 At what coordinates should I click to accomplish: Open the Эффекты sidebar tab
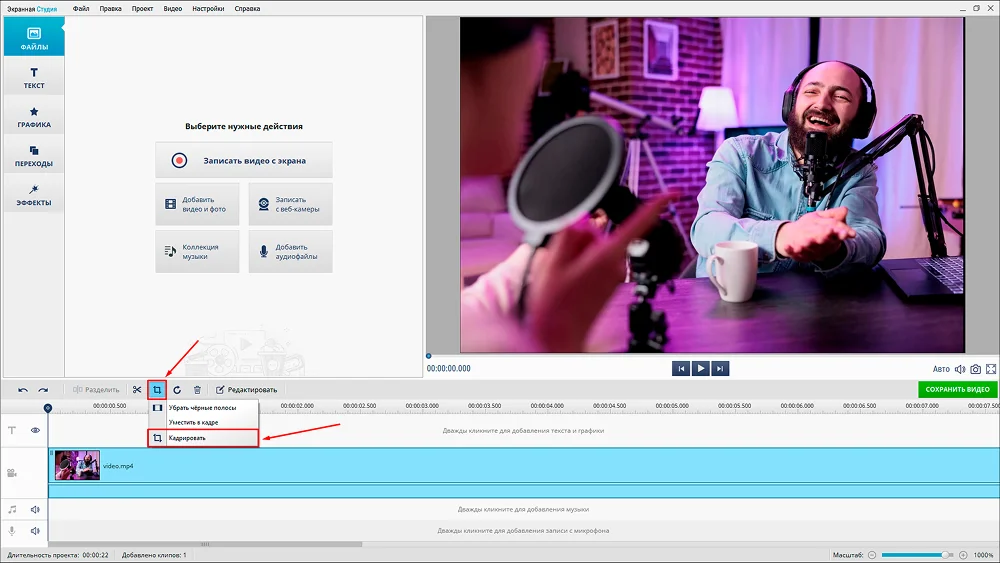pos(34,194)
